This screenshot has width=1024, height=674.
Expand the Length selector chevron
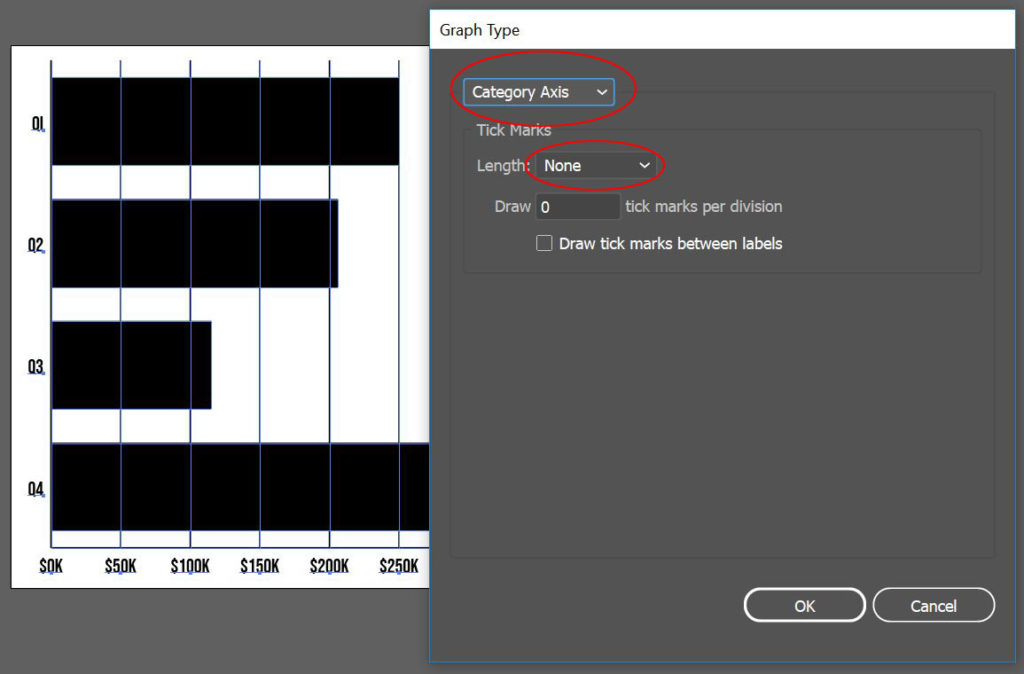(645, 165)
